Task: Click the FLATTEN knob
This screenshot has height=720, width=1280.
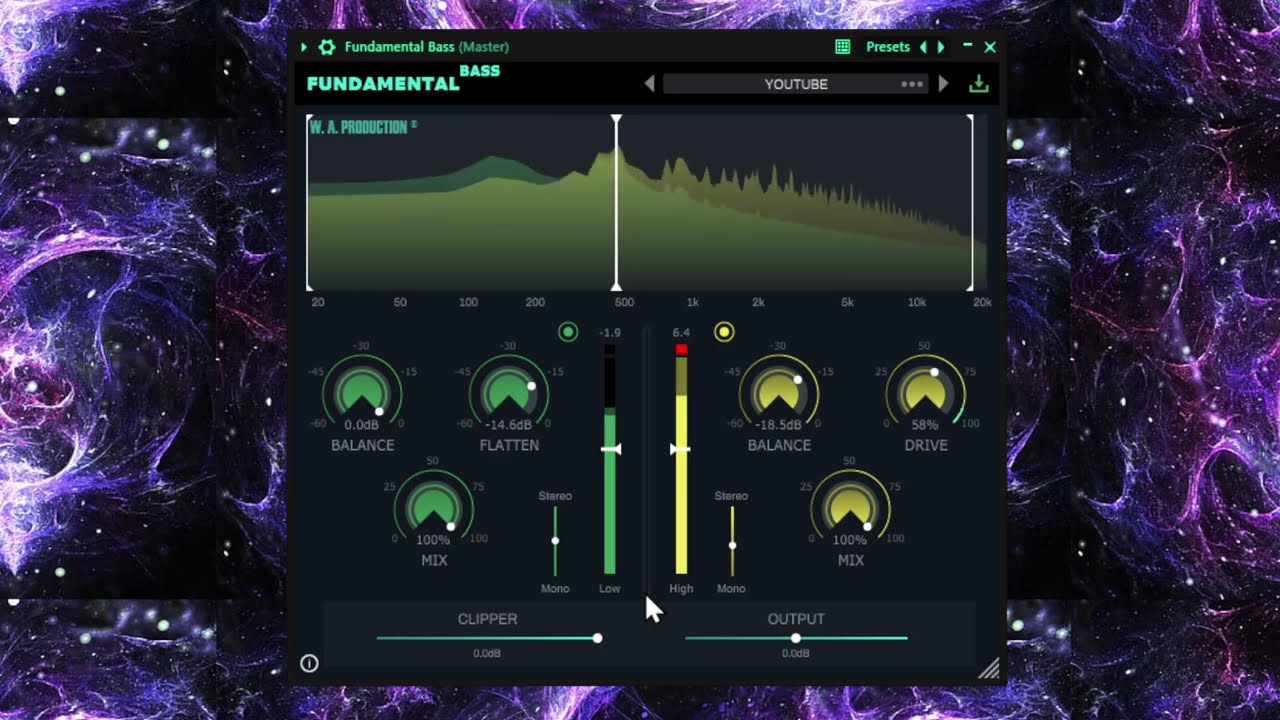Action: tap(509, 393)
